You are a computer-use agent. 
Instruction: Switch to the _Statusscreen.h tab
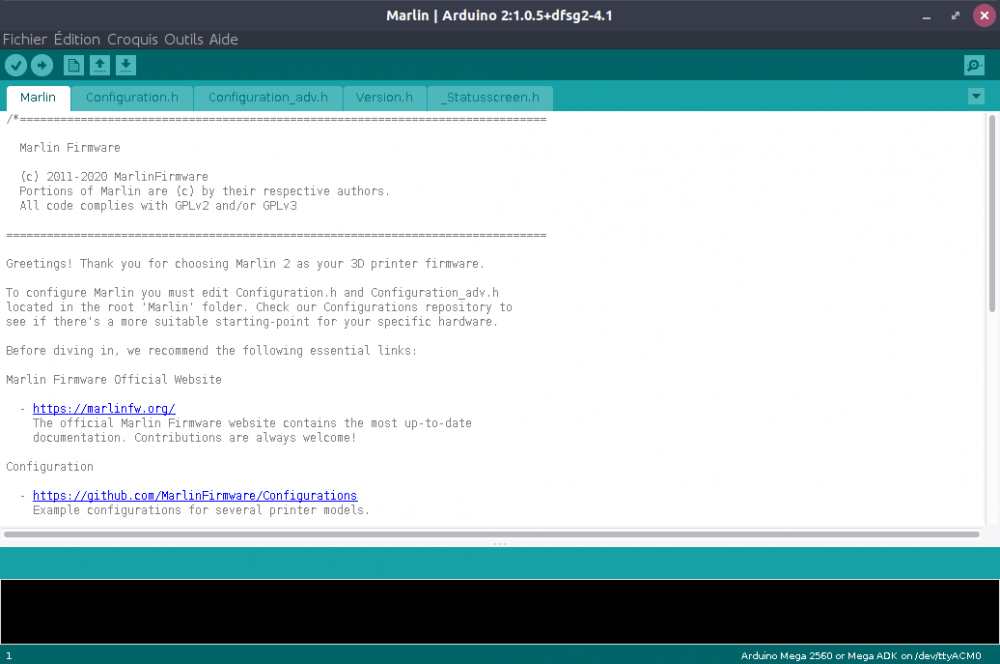490,98
